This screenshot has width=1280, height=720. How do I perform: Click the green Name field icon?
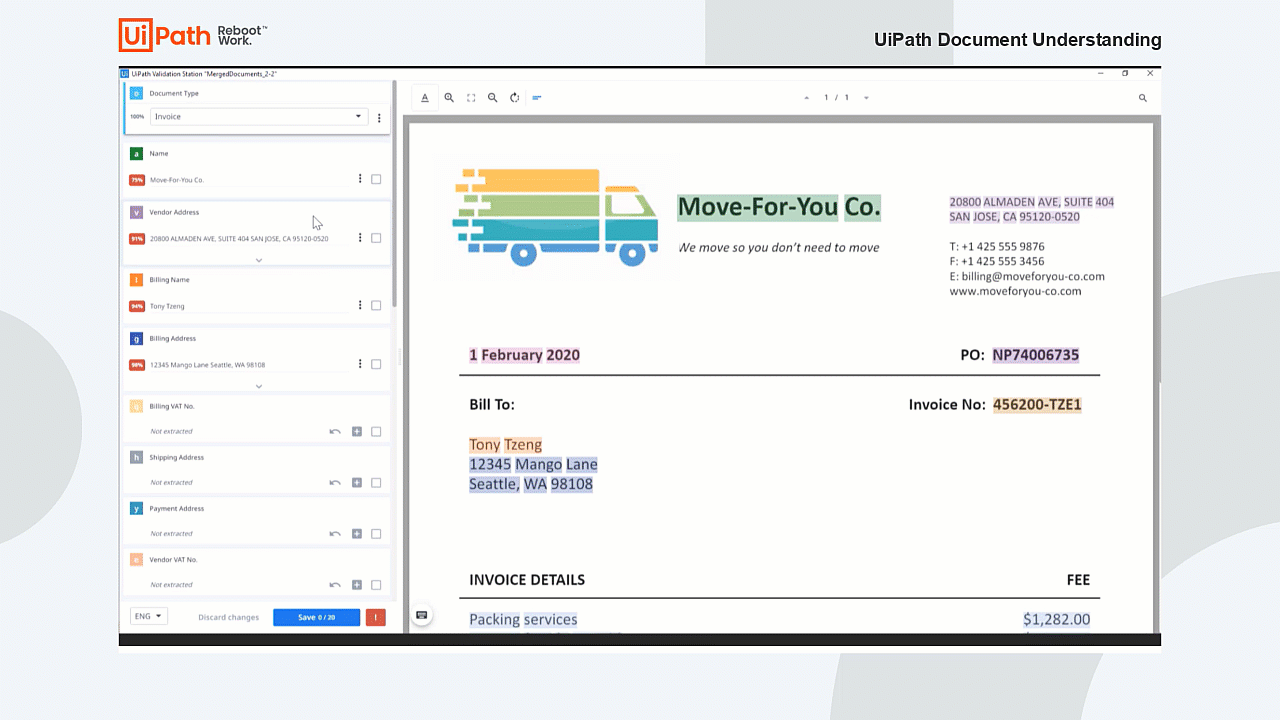coord(136,154)
